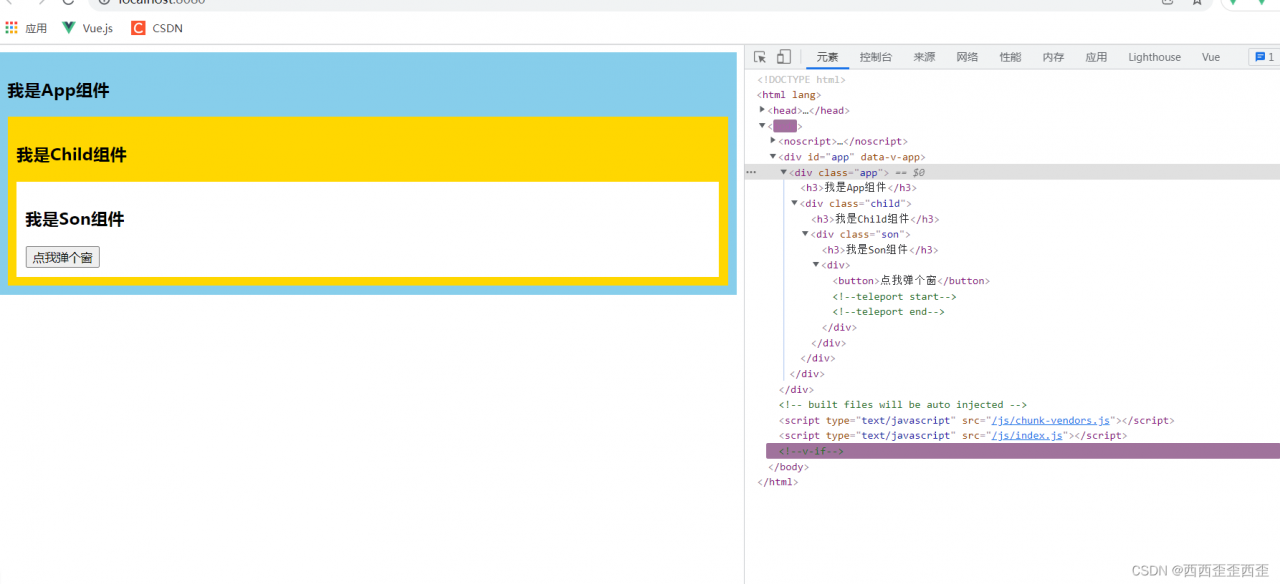Open the Vue.js bookmark
The image size is (1280, 584).
tap(88, 28)
